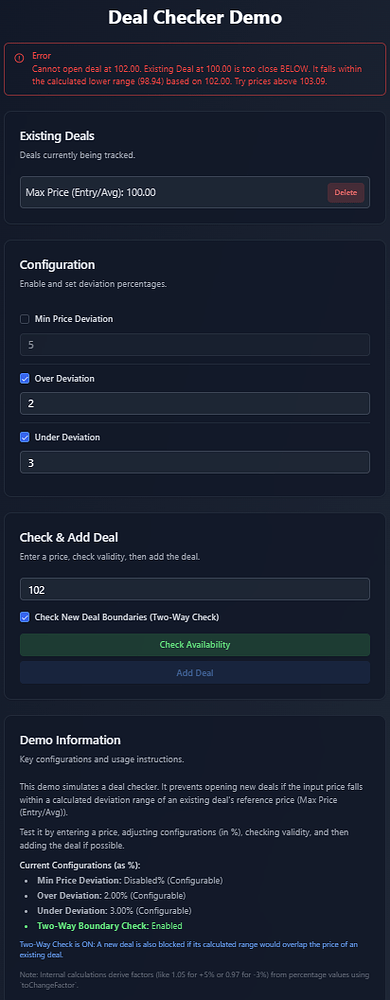Enable the Min Price Deviation checkbox
The height and width of the screenshot is (1000, 390).
[25, 319]
